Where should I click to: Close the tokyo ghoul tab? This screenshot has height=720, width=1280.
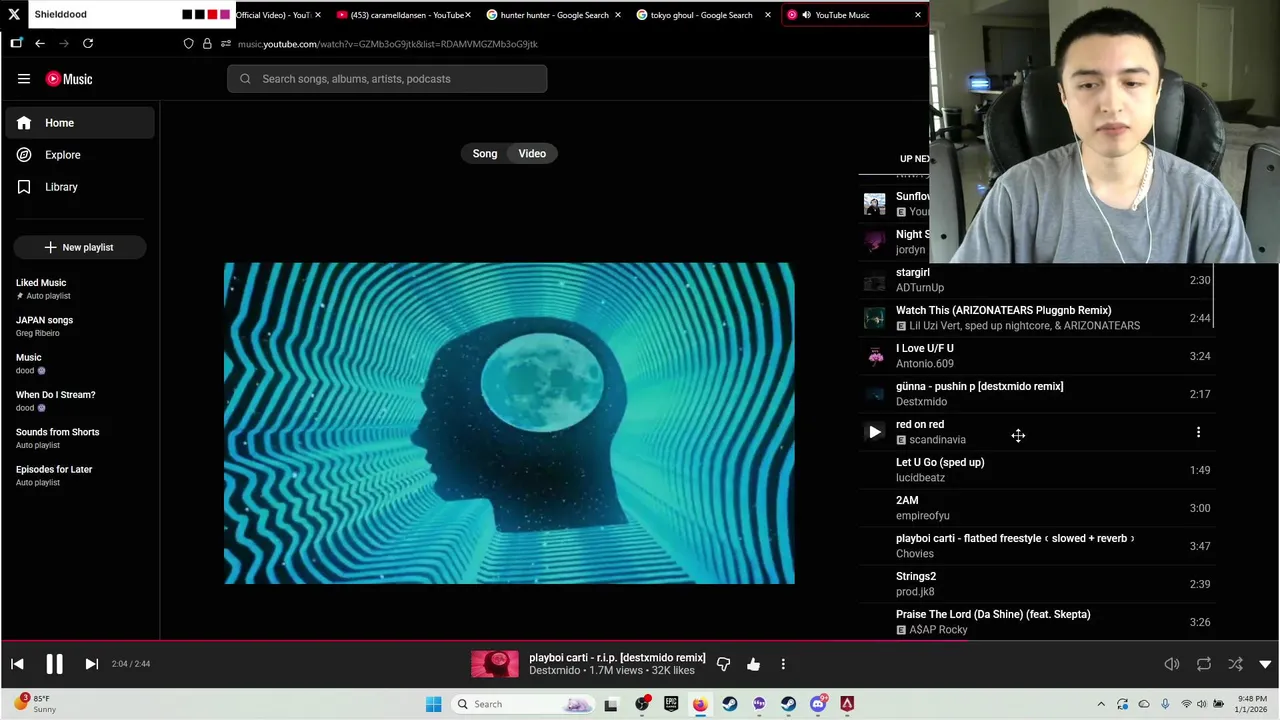[x=767, y=15]
